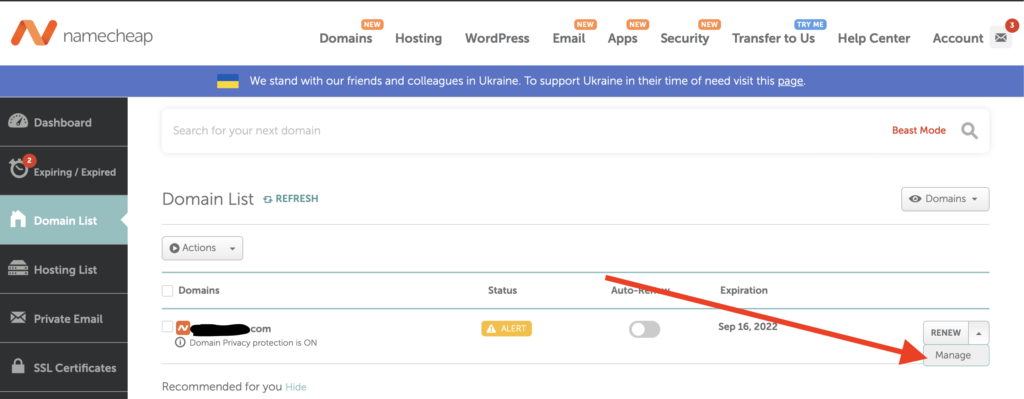This screenshot has height=399, width=1024.
Task: Click the Hosting List server icon
Action: [x=17, y=269]
